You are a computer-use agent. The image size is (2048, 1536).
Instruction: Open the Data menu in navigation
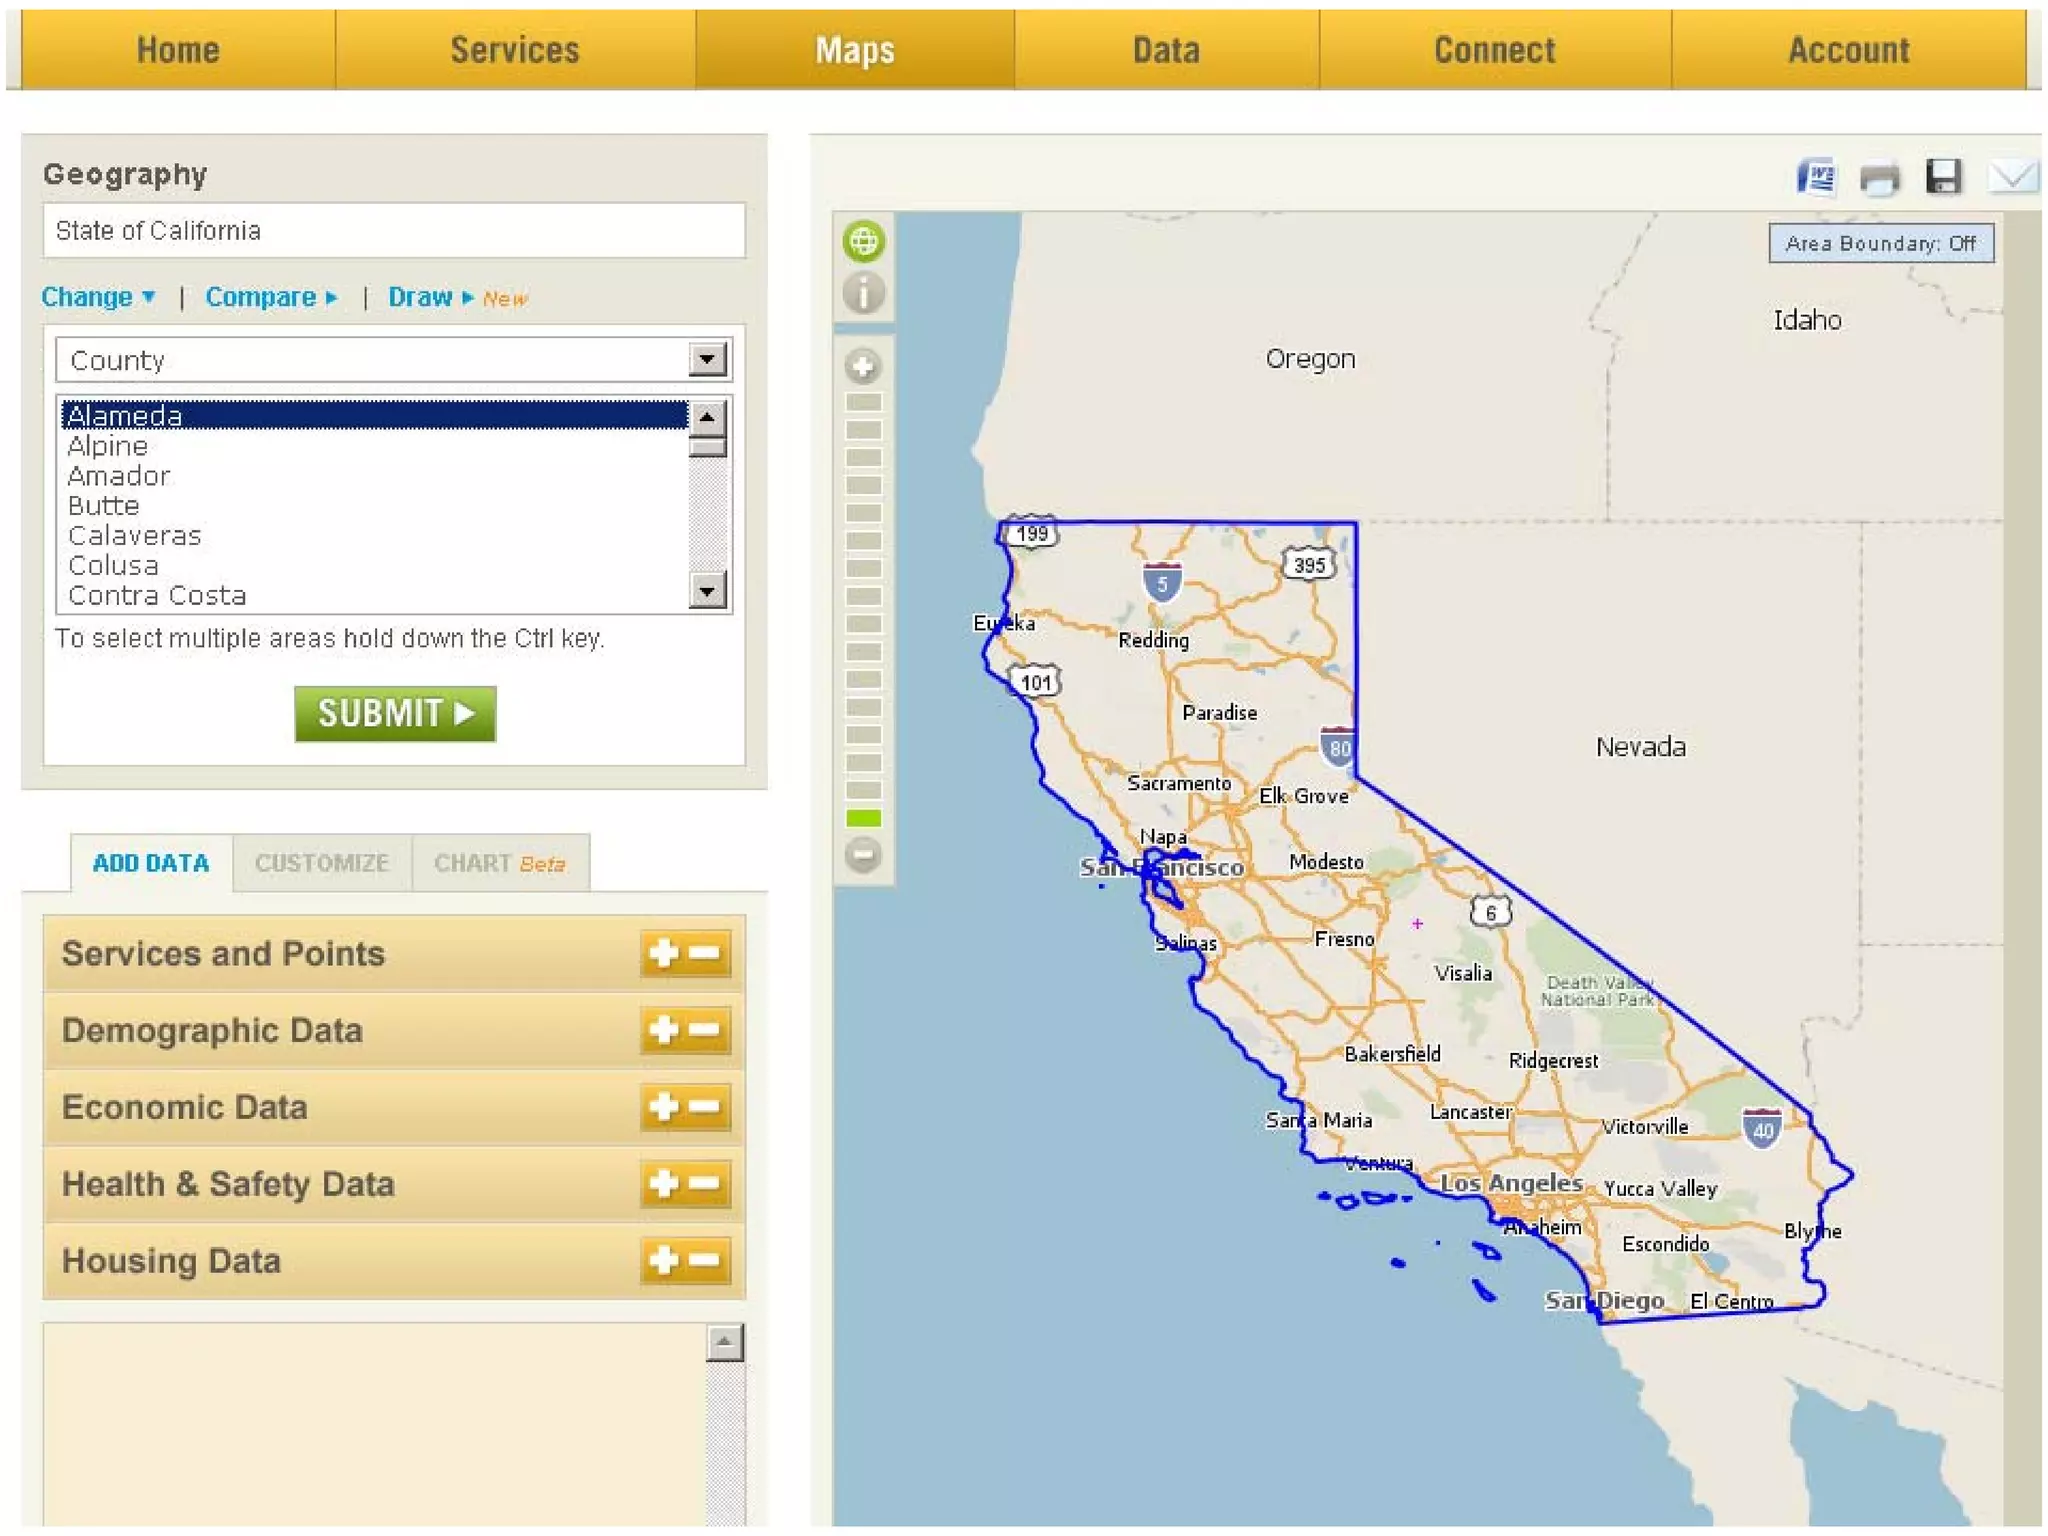point(1165,50)
